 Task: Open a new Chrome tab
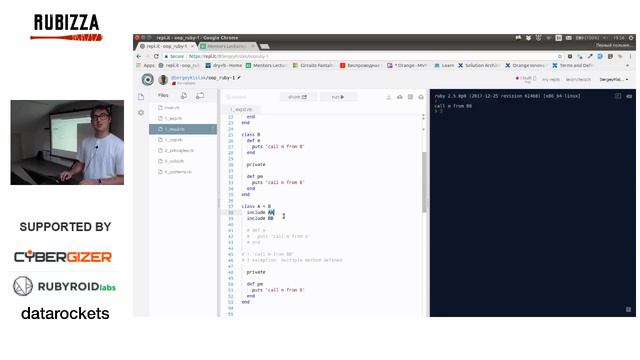coord(265,46)
